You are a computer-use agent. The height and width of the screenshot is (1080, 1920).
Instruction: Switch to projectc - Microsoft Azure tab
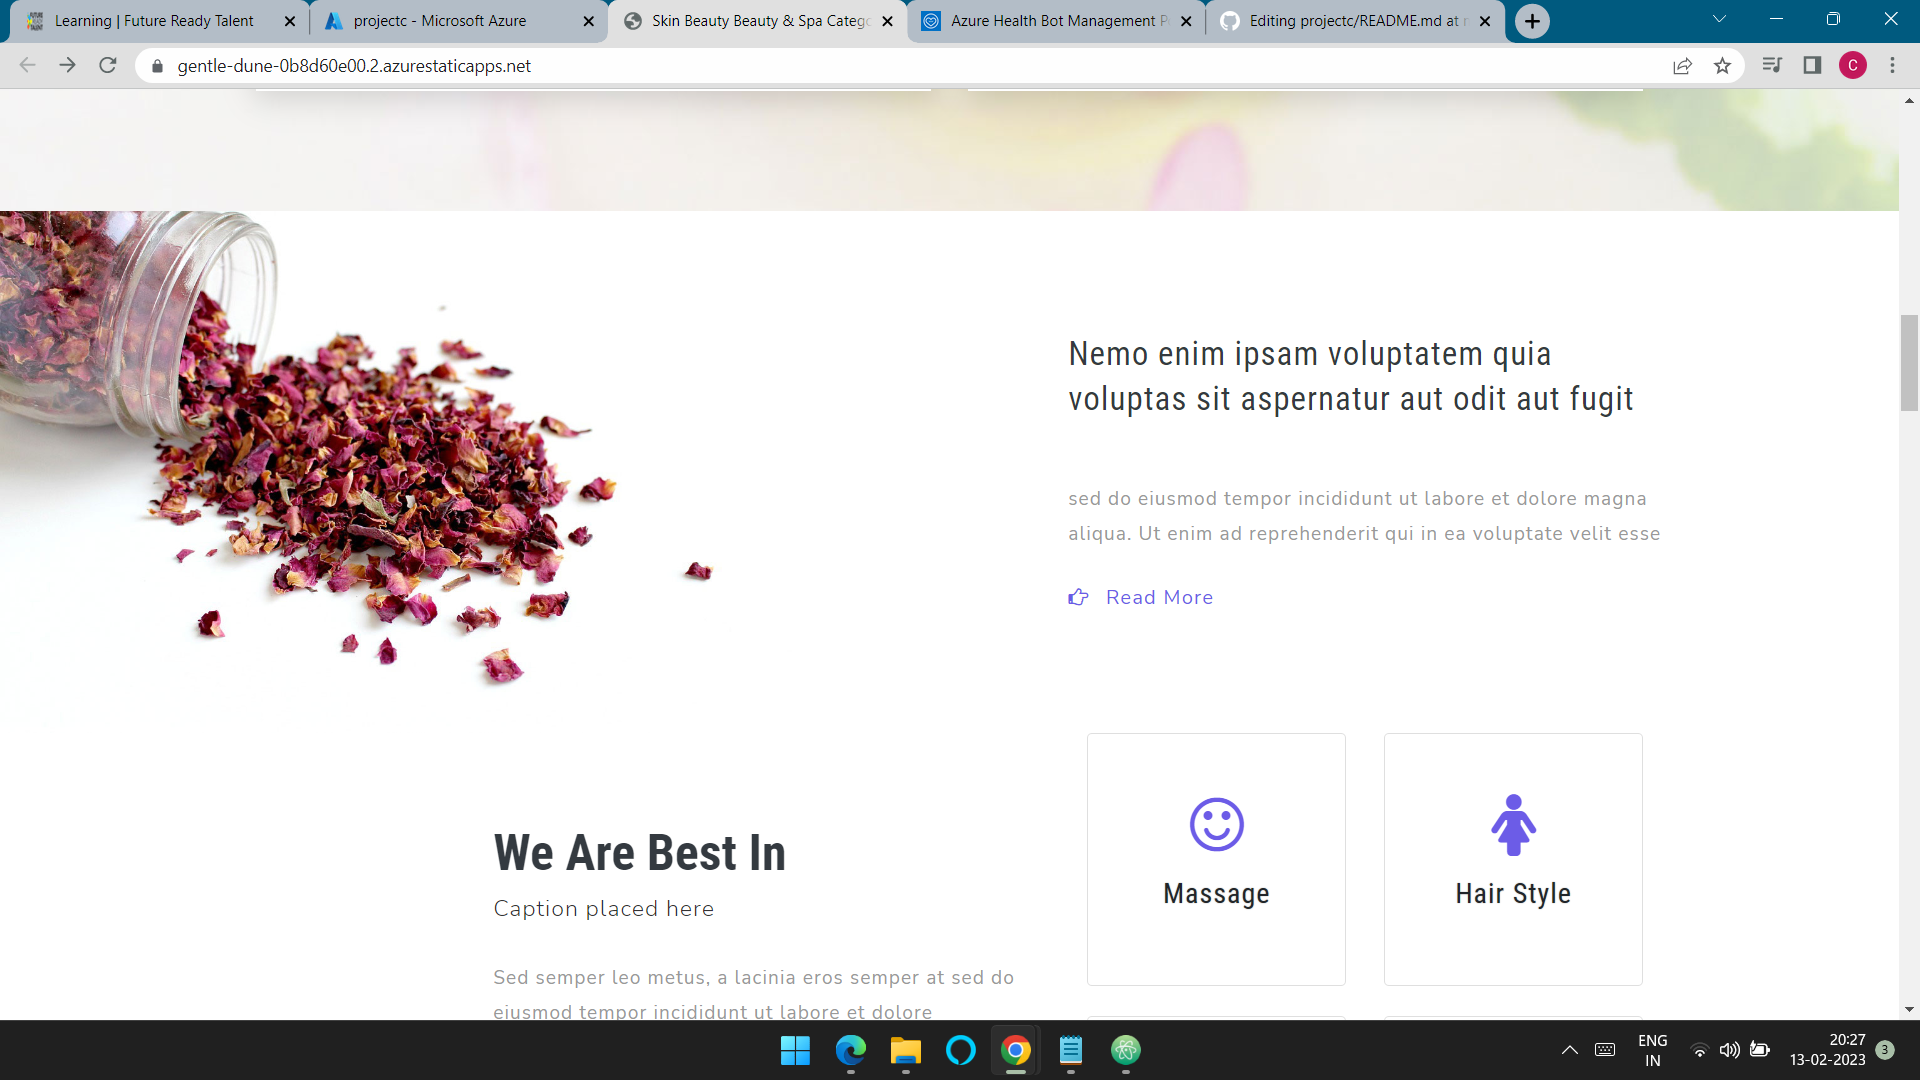[440, 21]
